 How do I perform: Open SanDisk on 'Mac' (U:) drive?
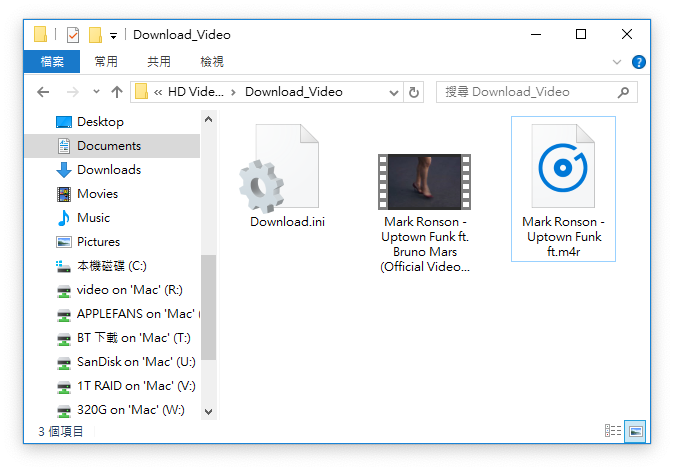(113, 362)
